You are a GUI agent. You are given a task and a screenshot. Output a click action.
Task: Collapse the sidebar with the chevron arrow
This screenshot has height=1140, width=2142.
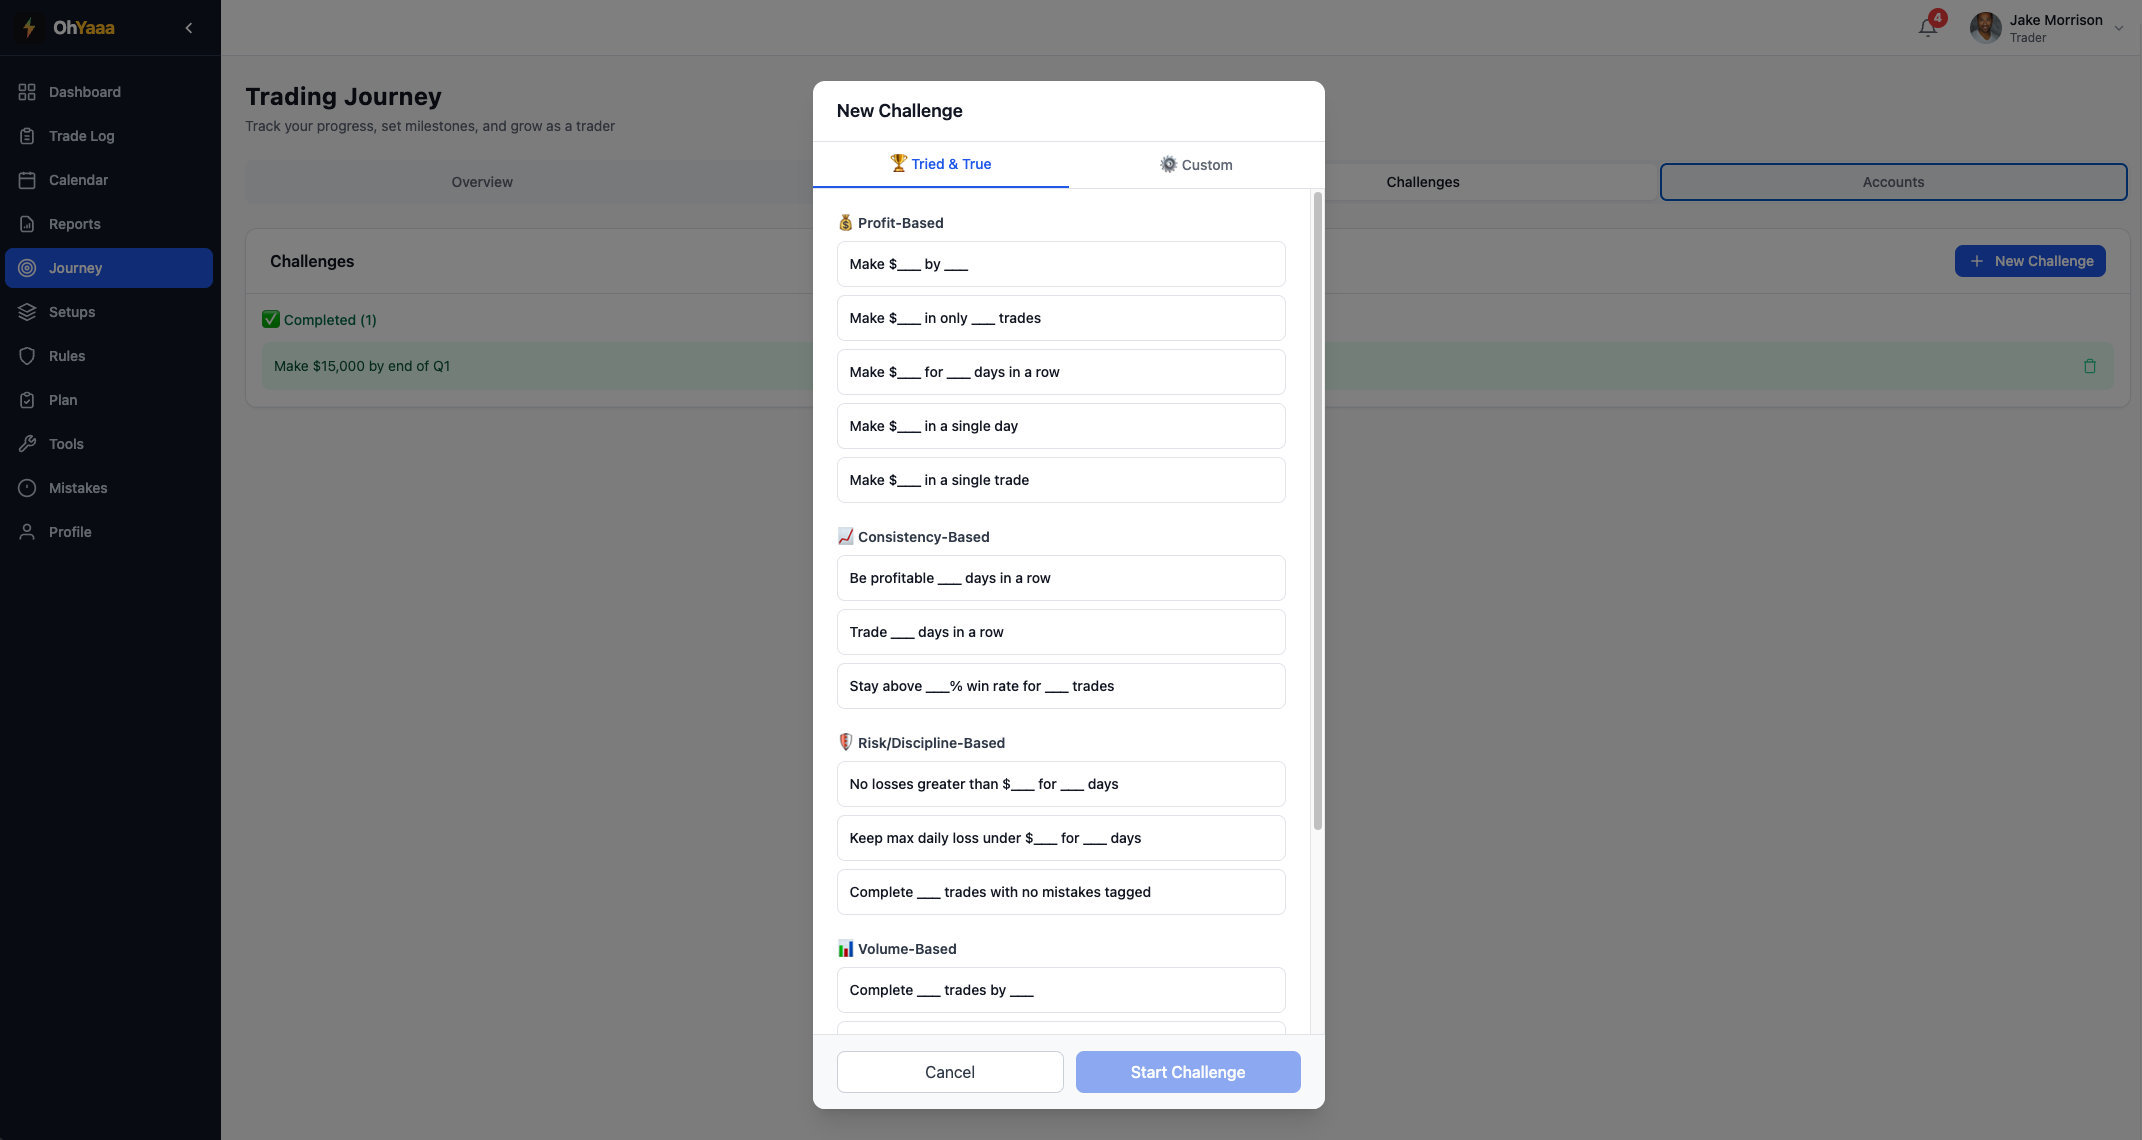tap(189, 28)
